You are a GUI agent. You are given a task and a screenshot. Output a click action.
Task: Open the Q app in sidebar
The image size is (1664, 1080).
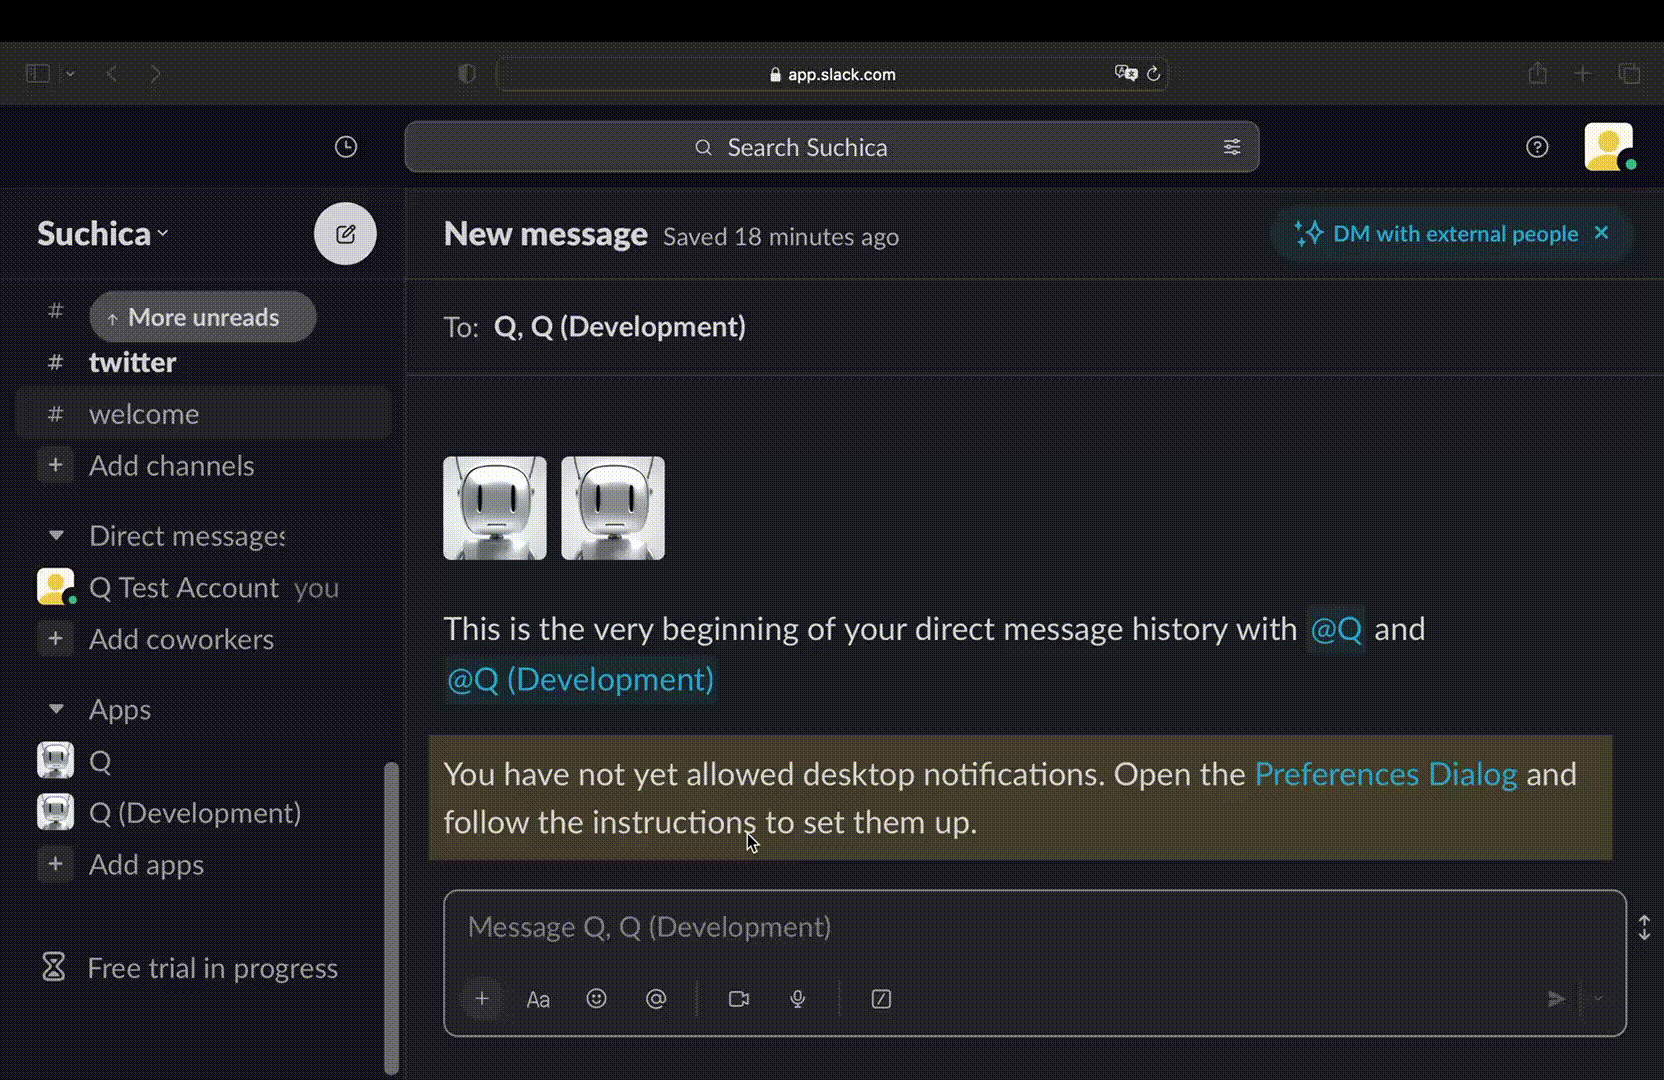click(x=202, y=761)
